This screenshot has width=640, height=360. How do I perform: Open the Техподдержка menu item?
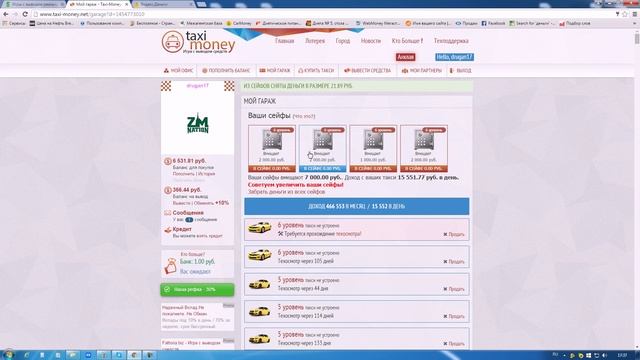(x=451, y=41)
